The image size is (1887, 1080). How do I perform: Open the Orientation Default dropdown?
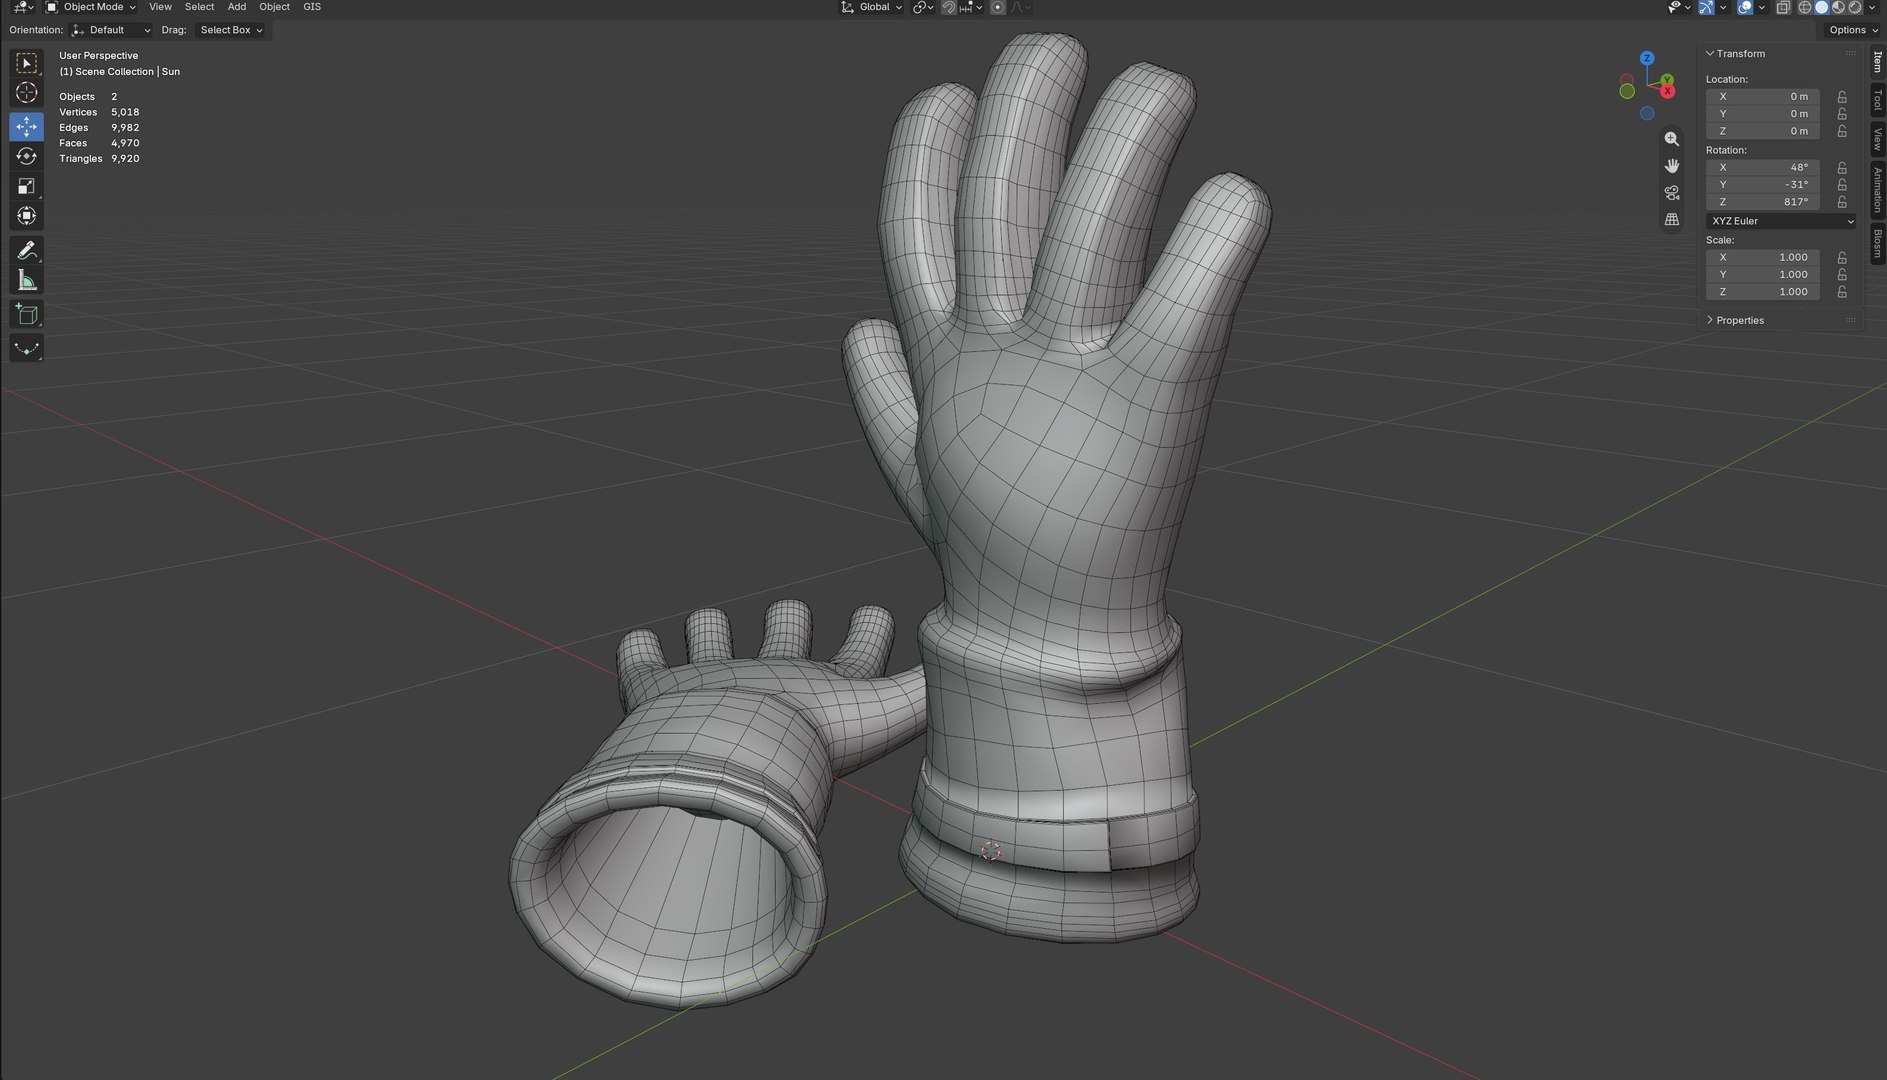click(111, 30)
